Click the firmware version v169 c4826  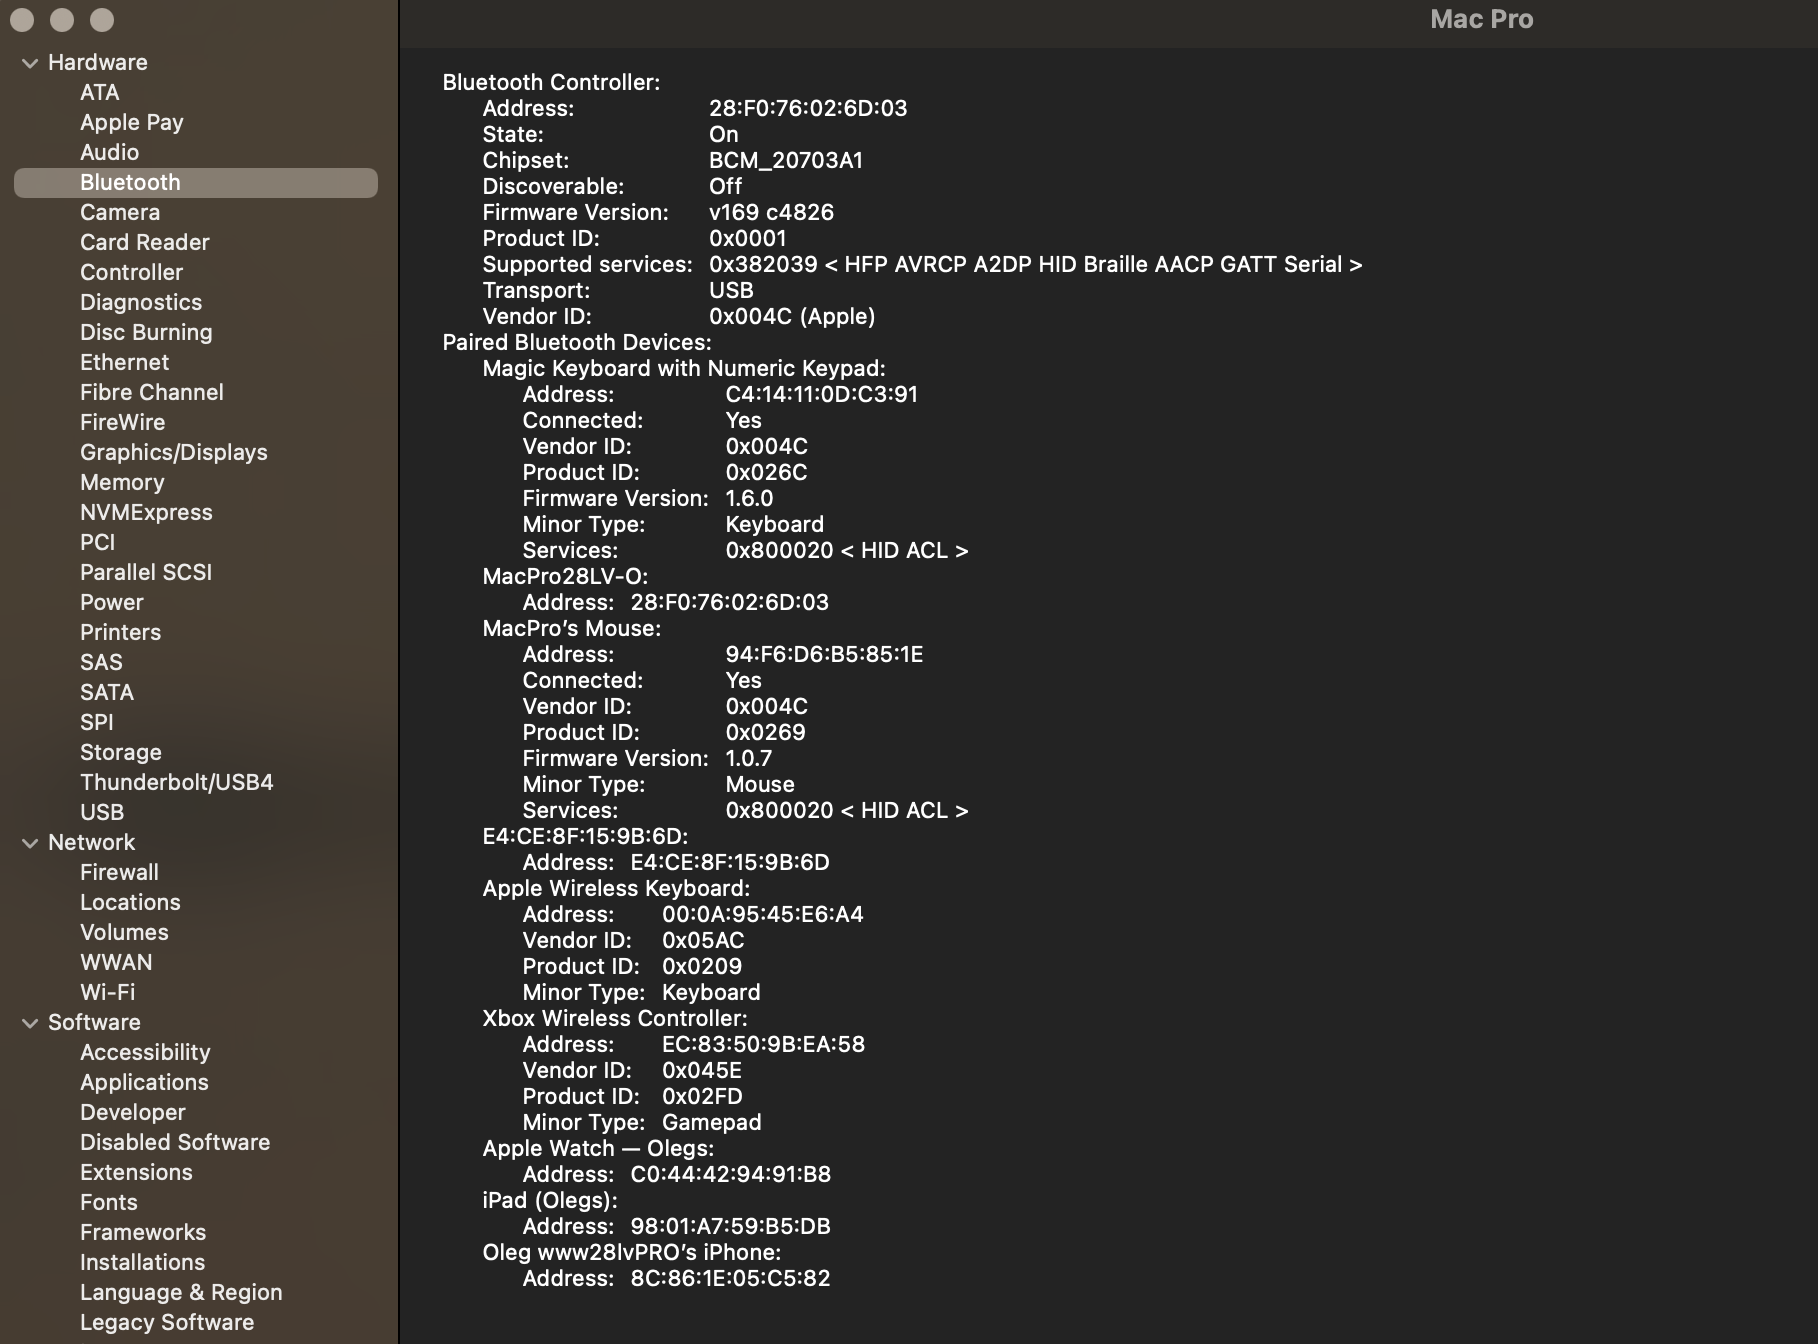771,212
